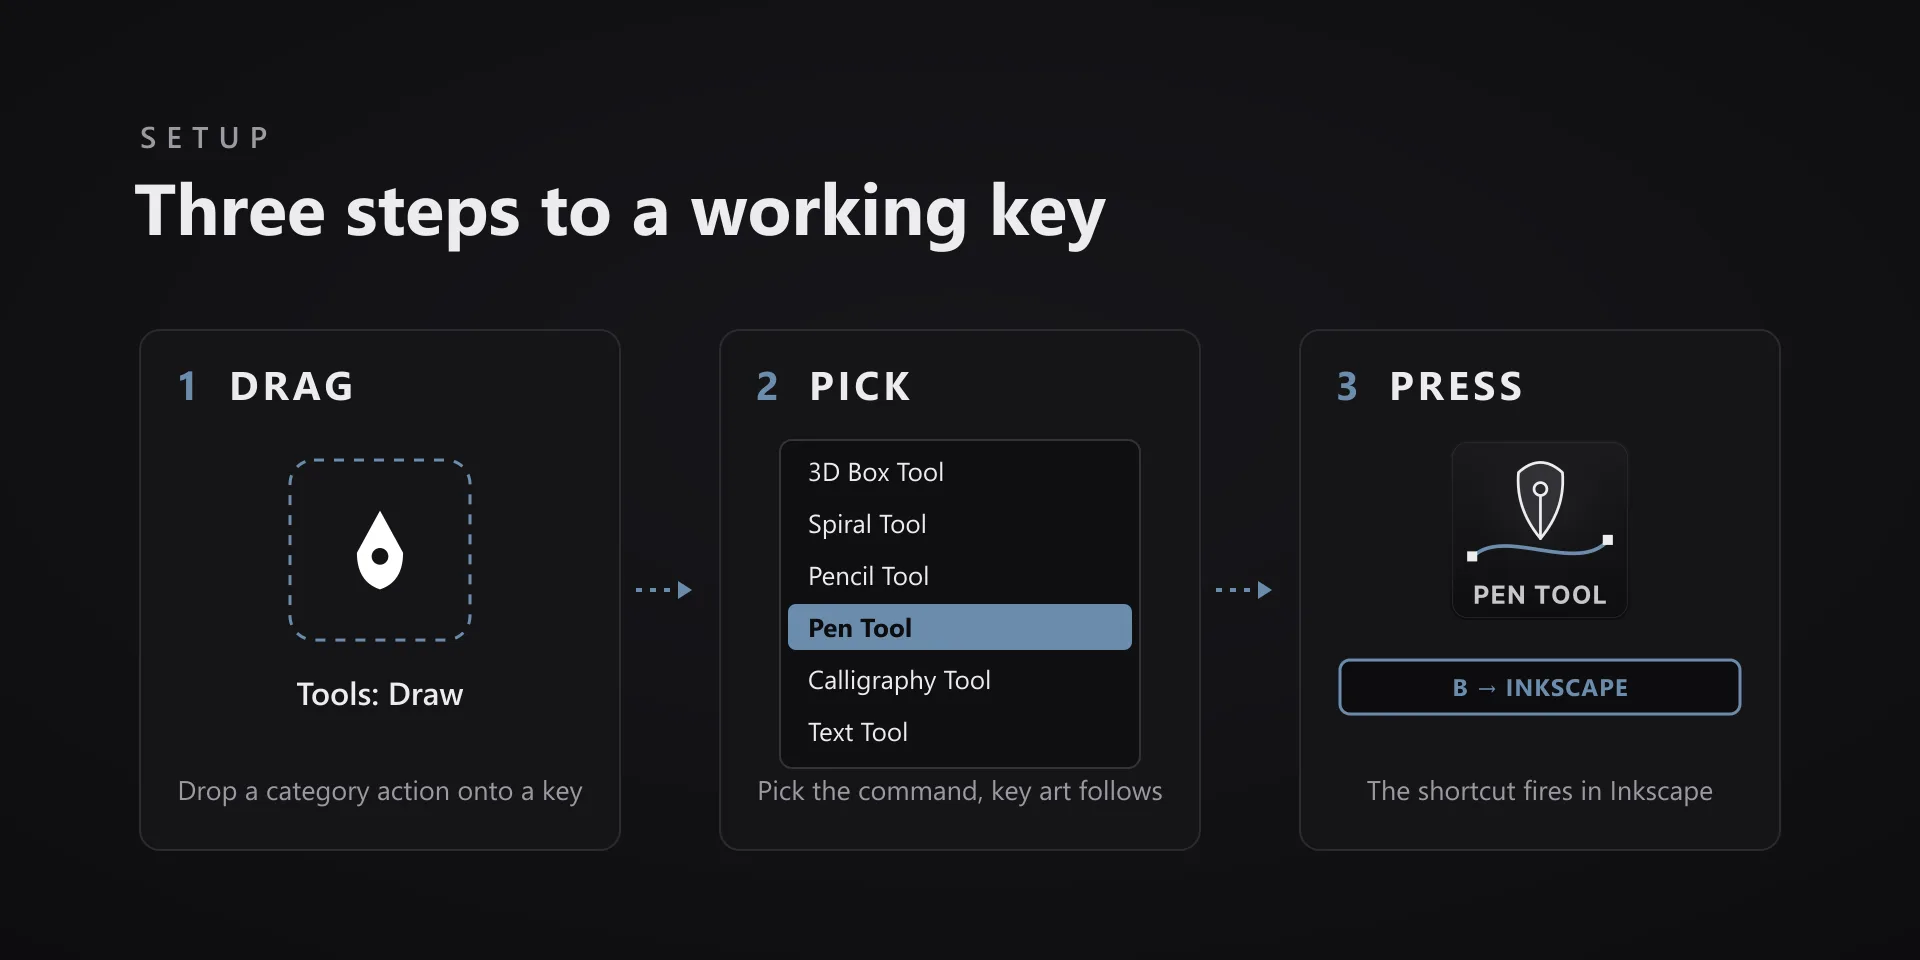Pick Calligraphy Tool from the list

pos(960,680)
